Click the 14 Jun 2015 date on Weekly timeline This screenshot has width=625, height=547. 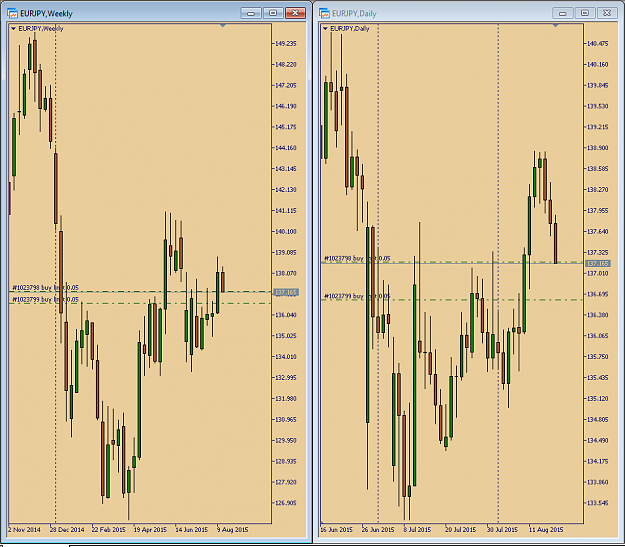[x=192, y=530]
